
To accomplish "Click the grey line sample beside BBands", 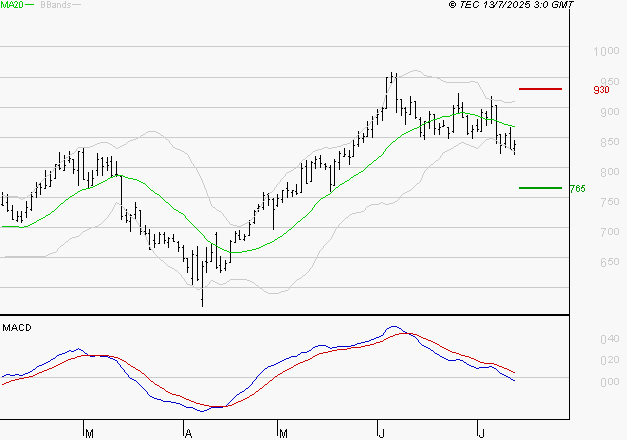I will pyautogui.click(x=76, y=4).
